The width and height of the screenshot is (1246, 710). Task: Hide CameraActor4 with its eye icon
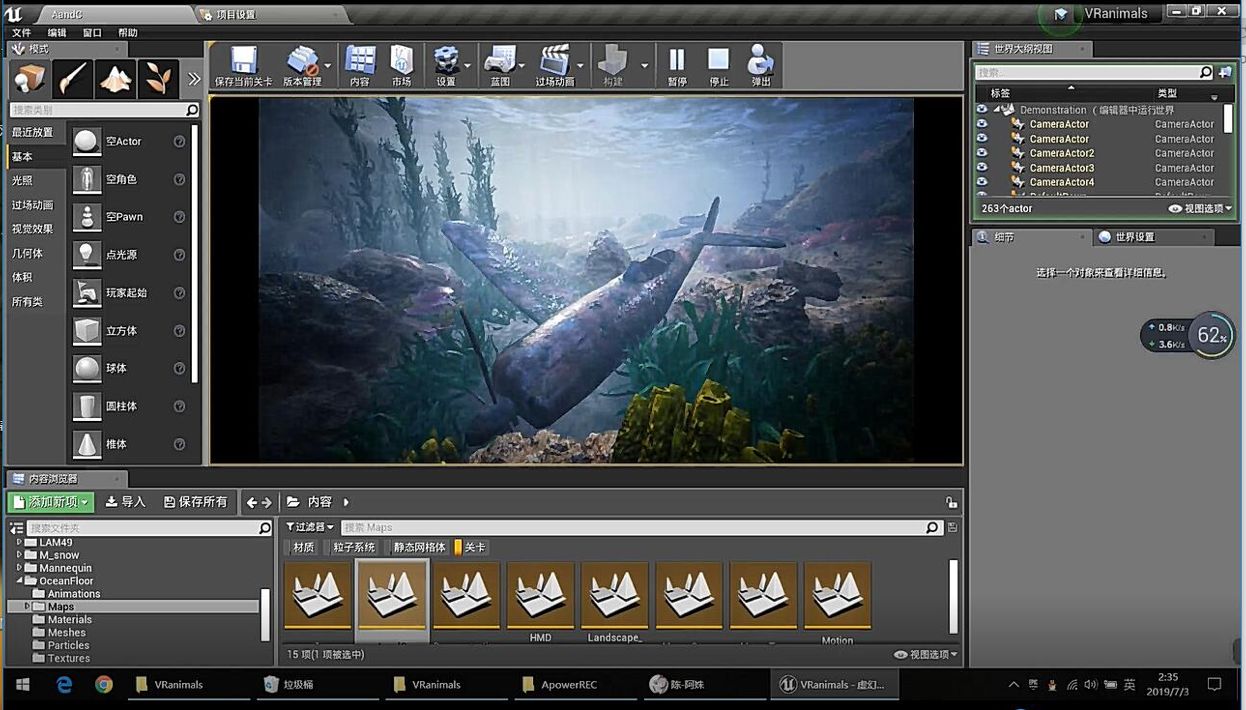pos(982,182)
